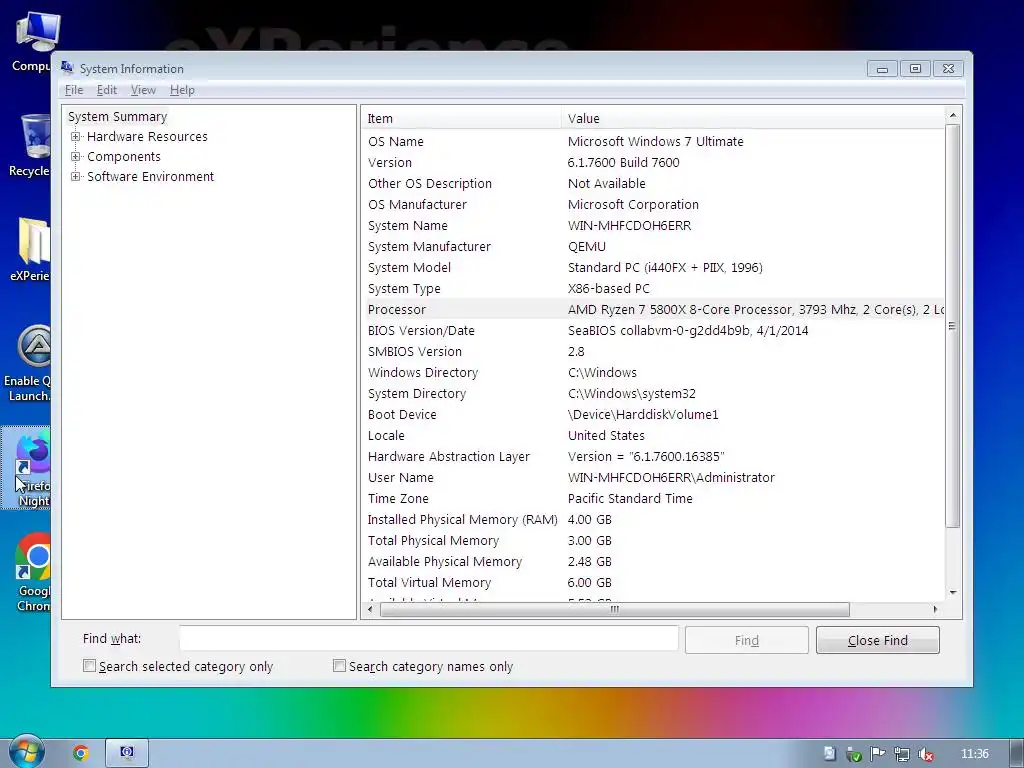The width and height of the screenshot is (1024, 768).
Task: Click the scroll down arrow
Action: (953, 593)
